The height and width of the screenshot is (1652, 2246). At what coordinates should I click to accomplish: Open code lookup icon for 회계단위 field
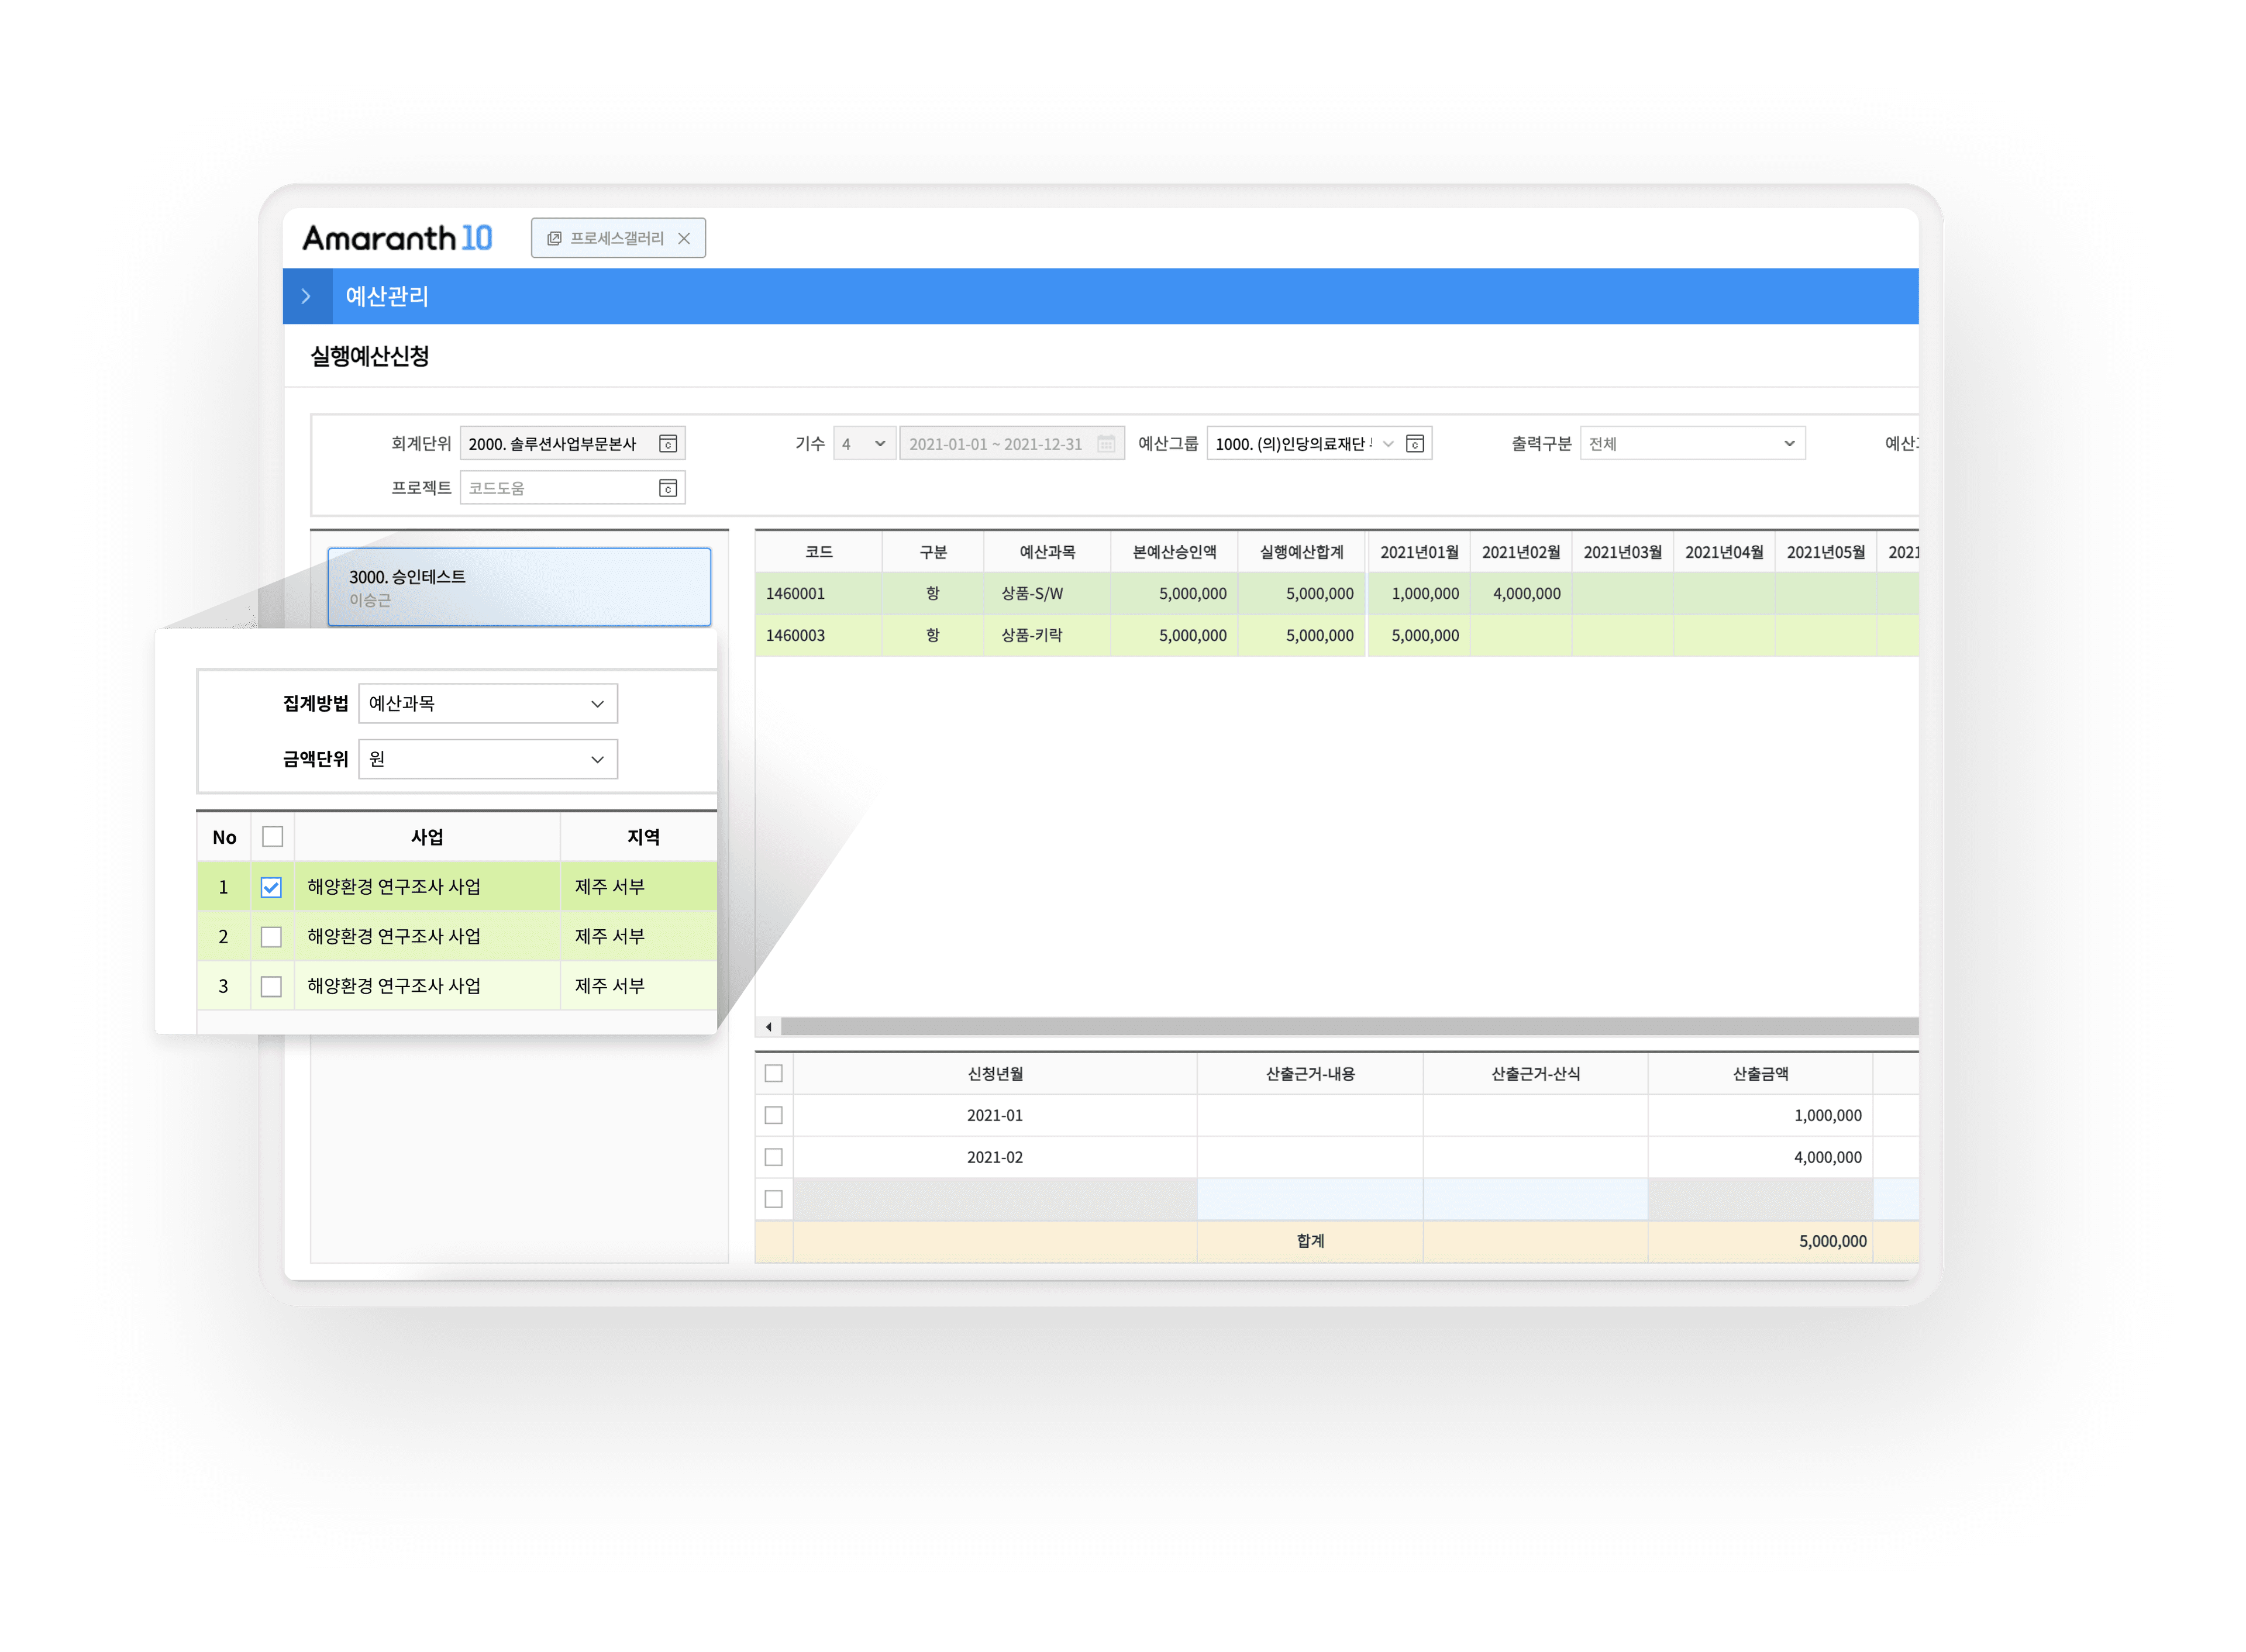coord(668,444)
